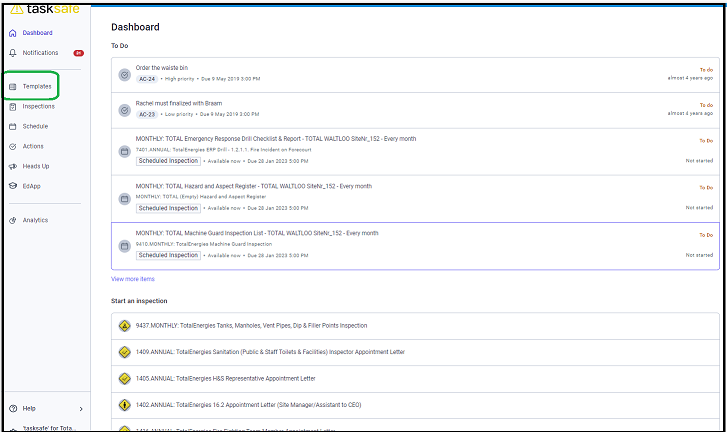Click the Notifications bell icon

click(x=13, y=53)
